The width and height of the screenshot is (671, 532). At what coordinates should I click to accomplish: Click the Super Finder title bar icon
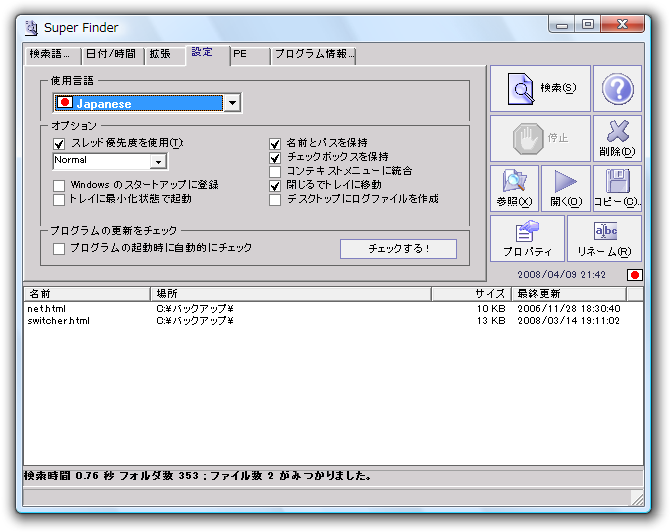tap(32, 28)
